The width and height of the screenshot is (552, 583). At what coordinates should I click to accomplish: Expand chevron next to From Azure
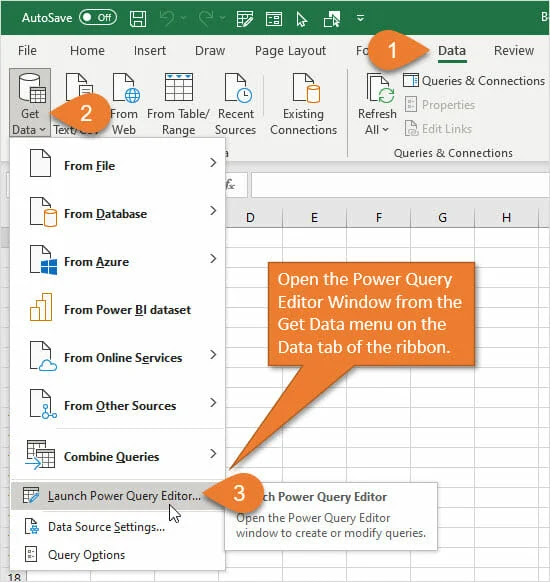(x=213, y=258)
